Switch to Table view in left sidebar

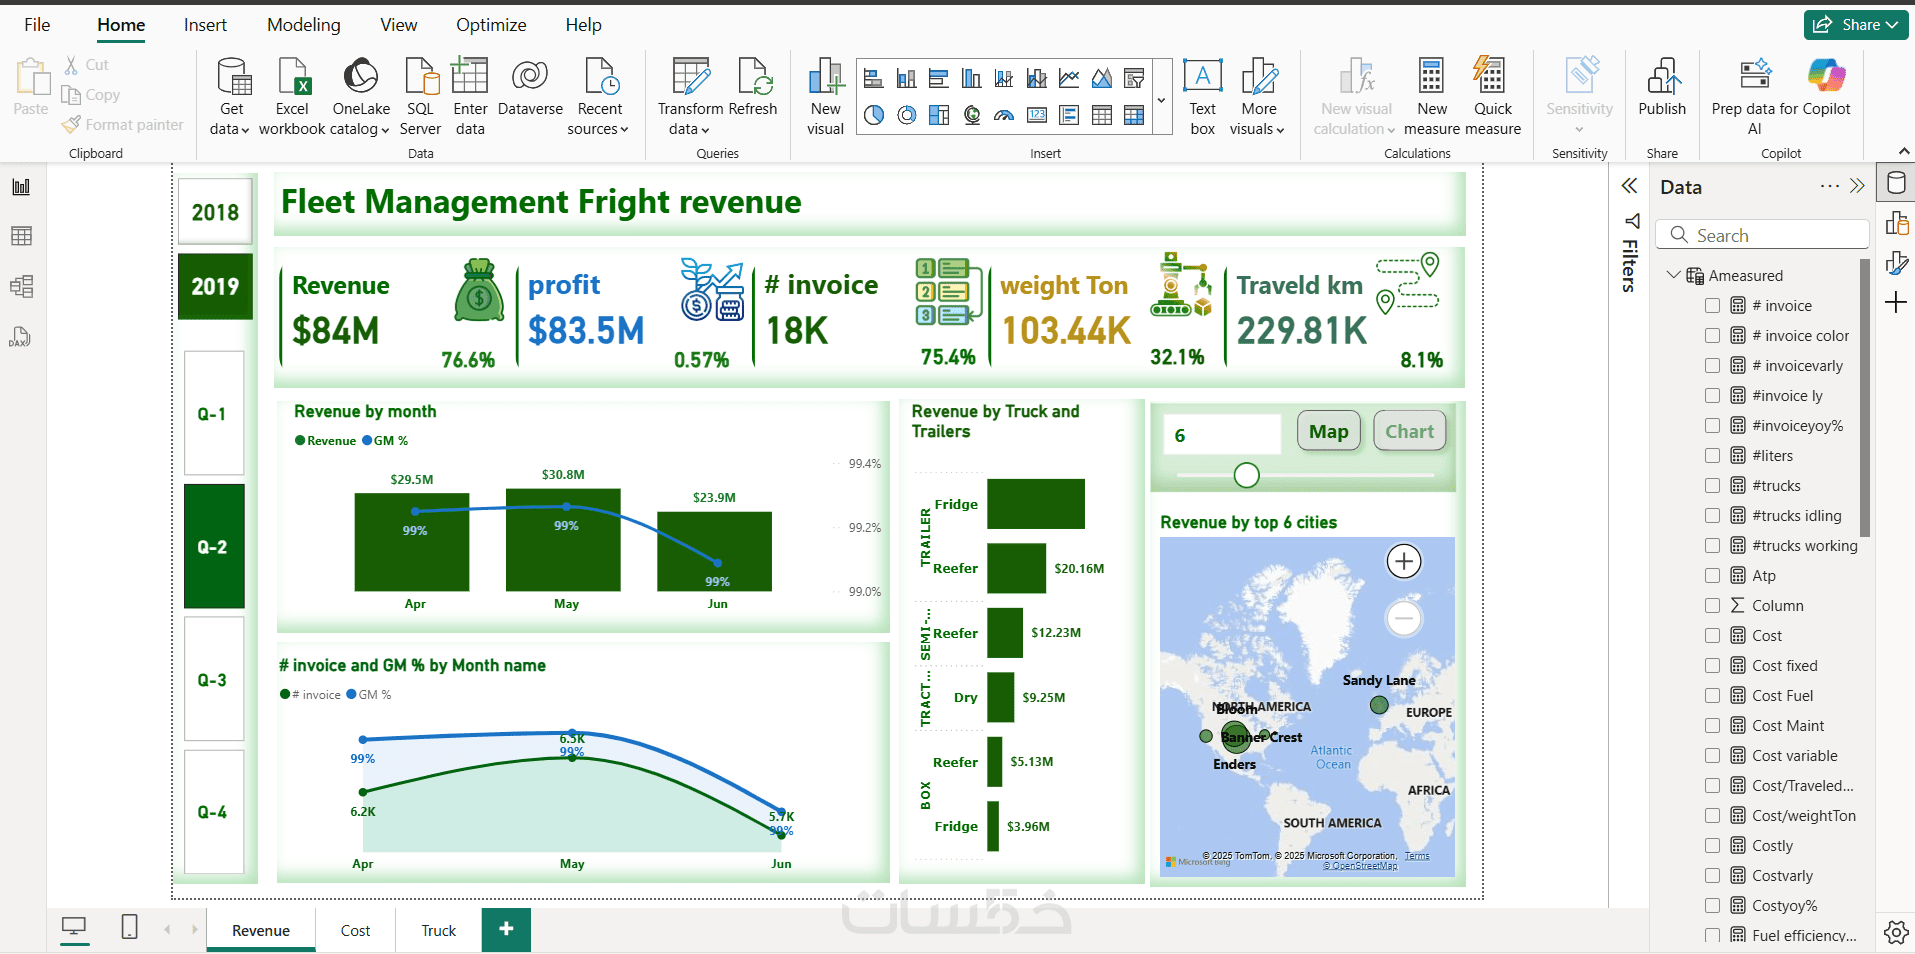click(x=21, y=236)
